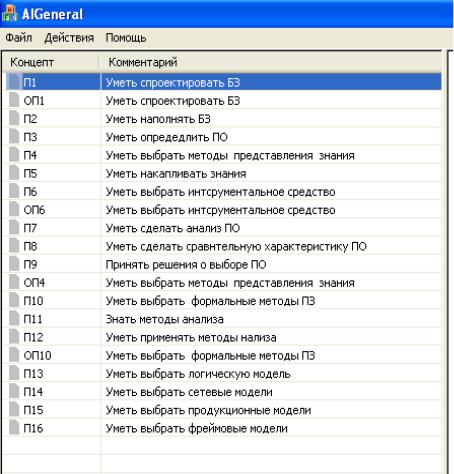Screen dimensions: 454x474
Task: Click the document icon of row П2
Action: 14,118
